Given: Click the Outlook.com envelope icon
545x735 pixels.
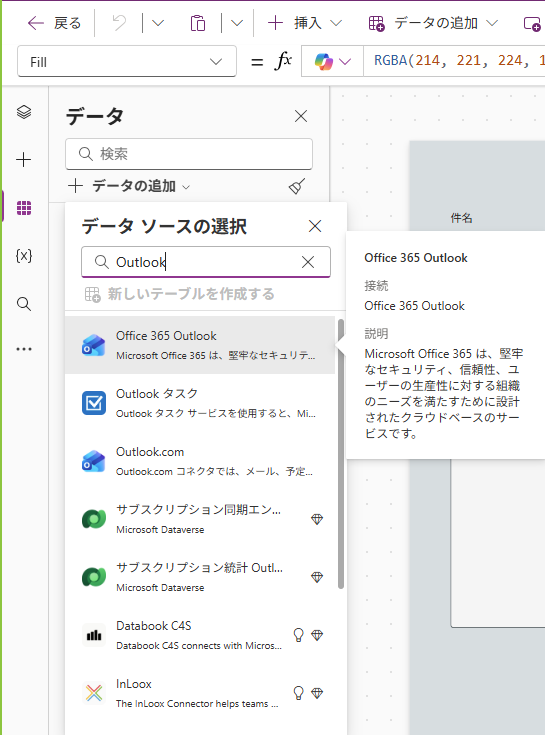Looking at the screenshot, I should (94, 461).
